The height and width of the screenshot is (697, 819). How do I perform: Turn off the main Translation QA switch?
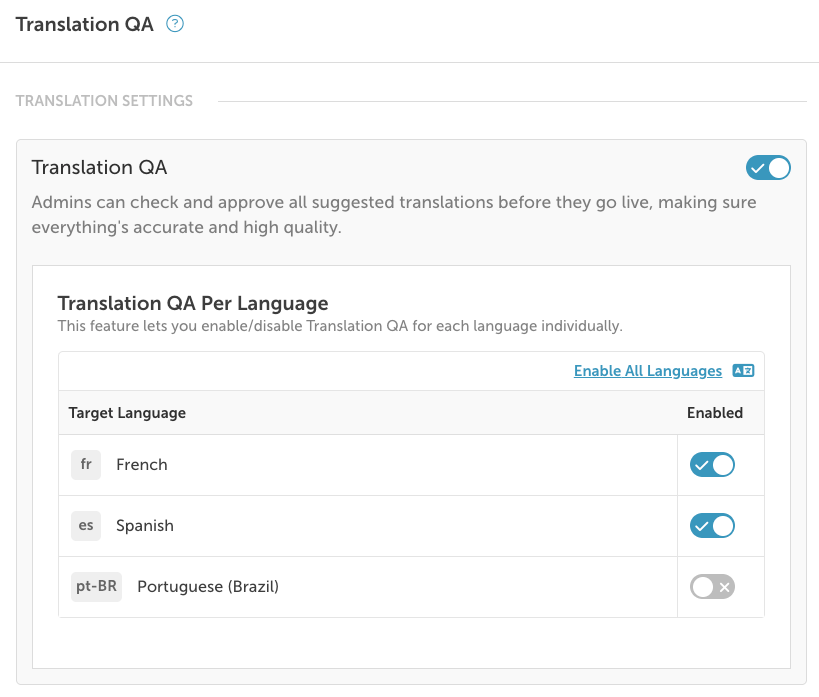769,168
